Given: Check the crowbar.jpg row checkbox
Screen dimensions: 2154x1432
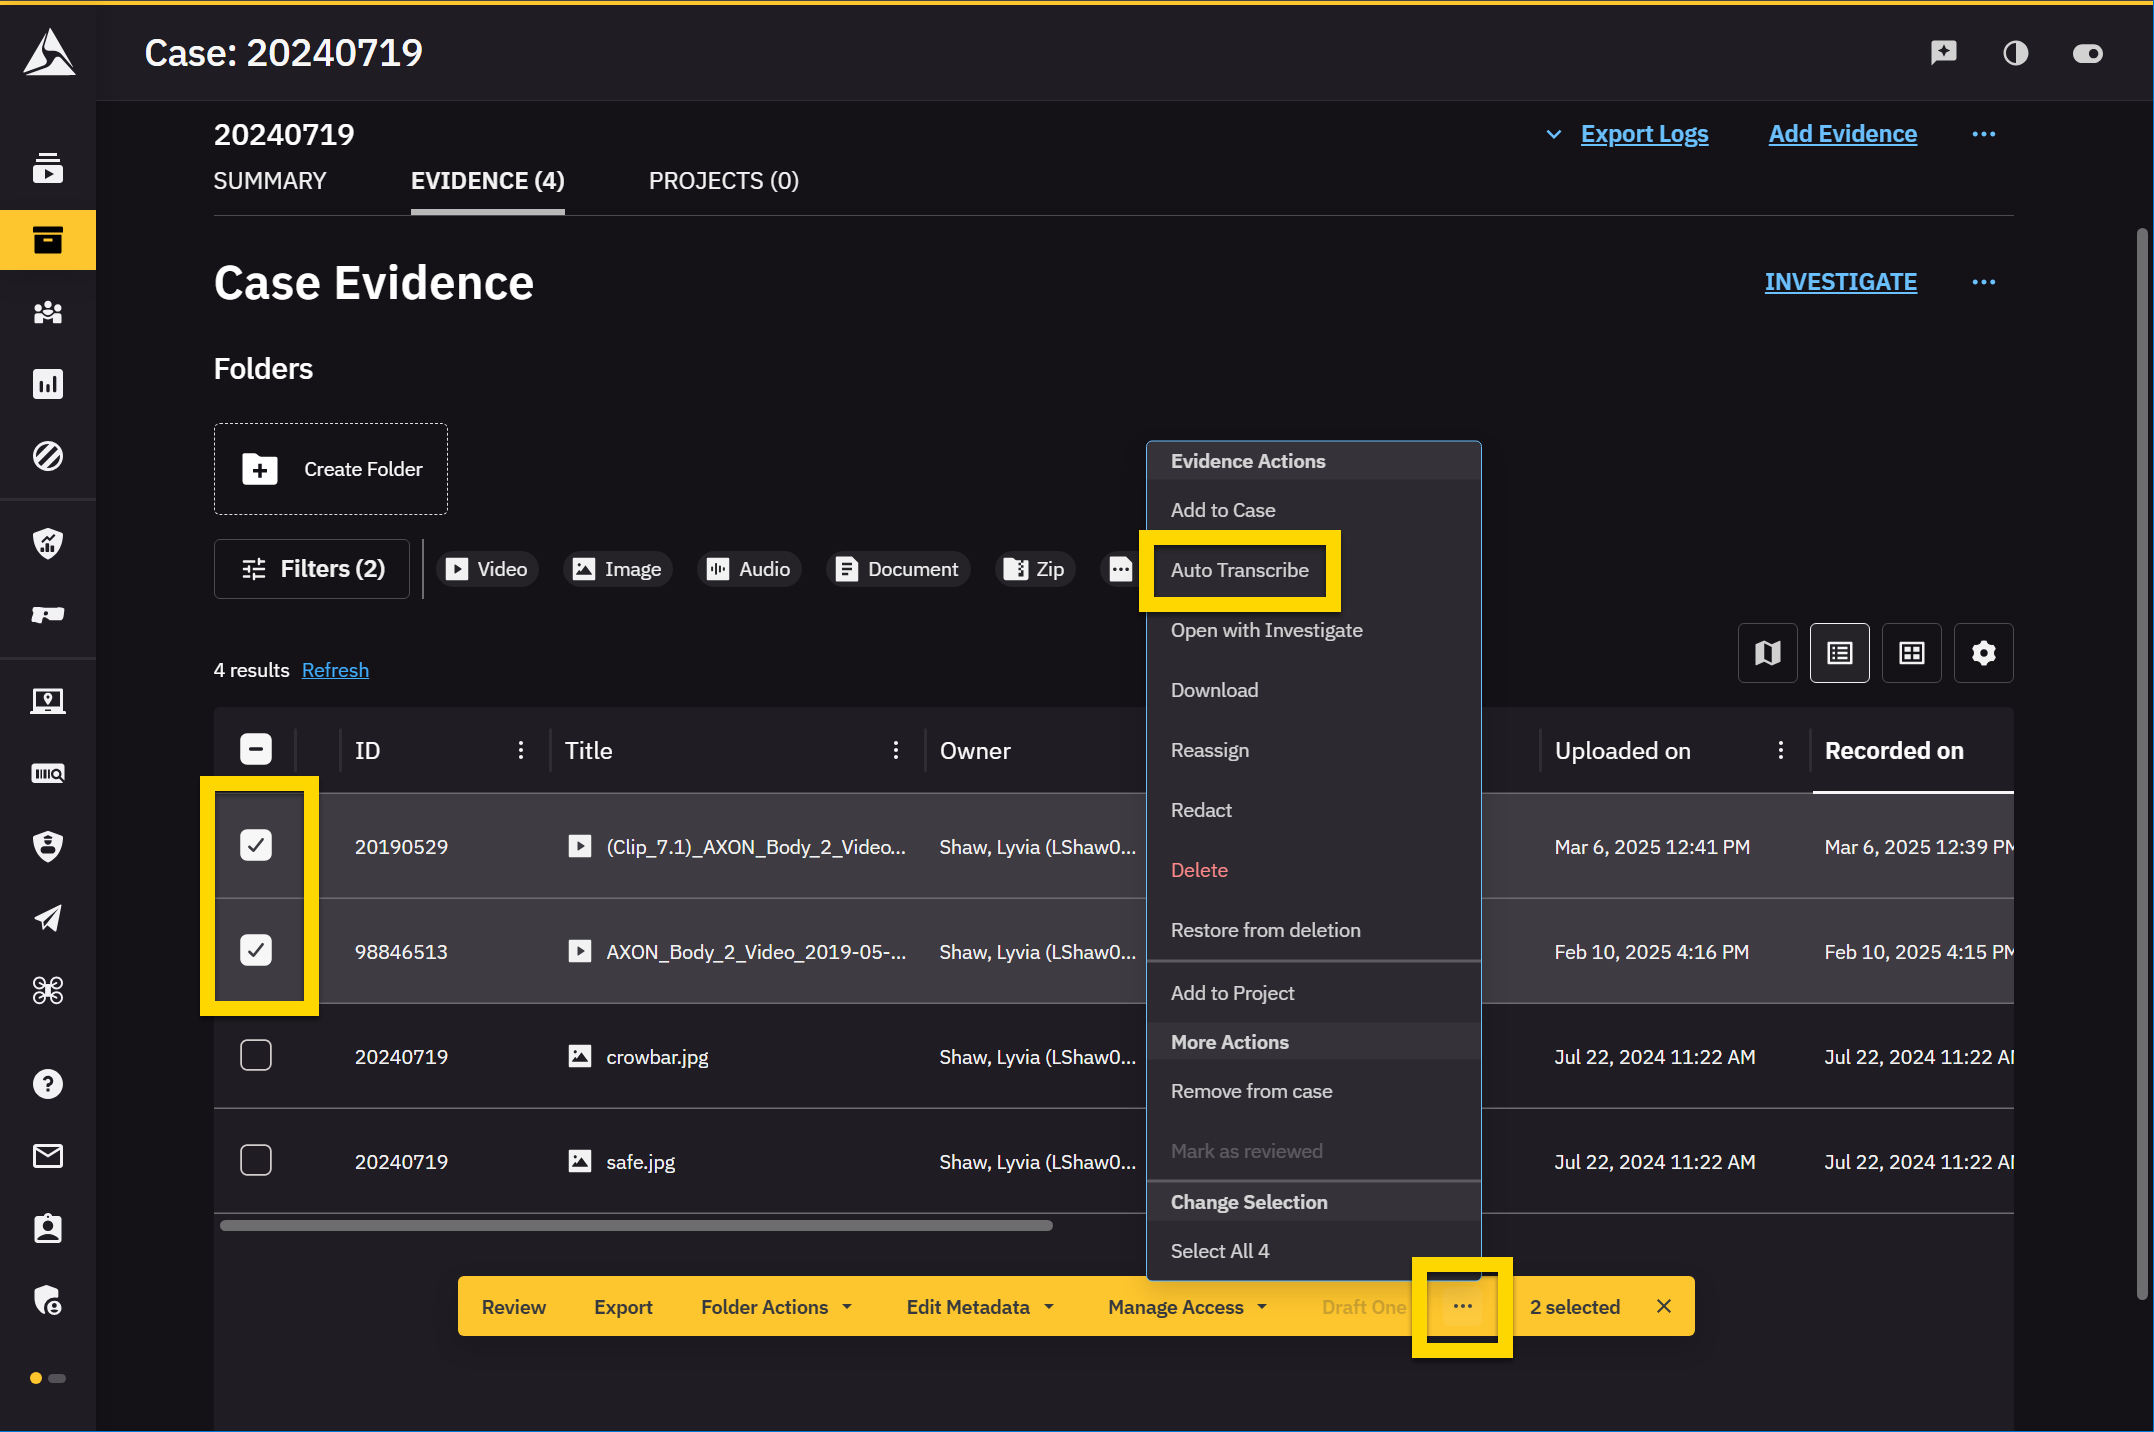Looking at the screenshot, I should click(x=256, y=1056).
